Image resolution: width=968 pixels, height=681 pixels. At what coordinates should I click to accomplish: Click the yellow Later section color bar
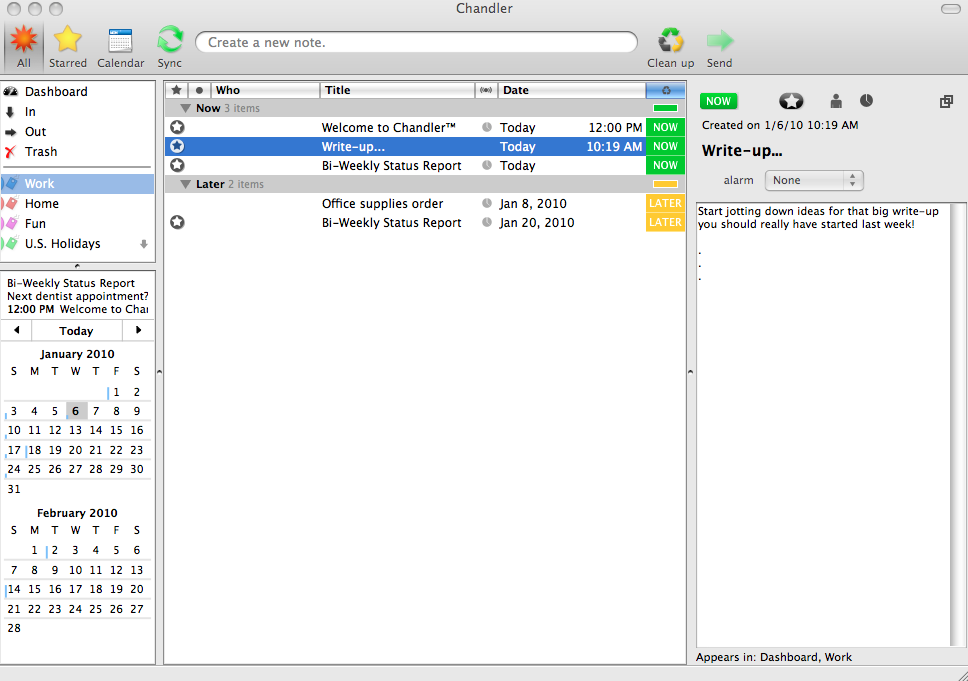point(666,184)
